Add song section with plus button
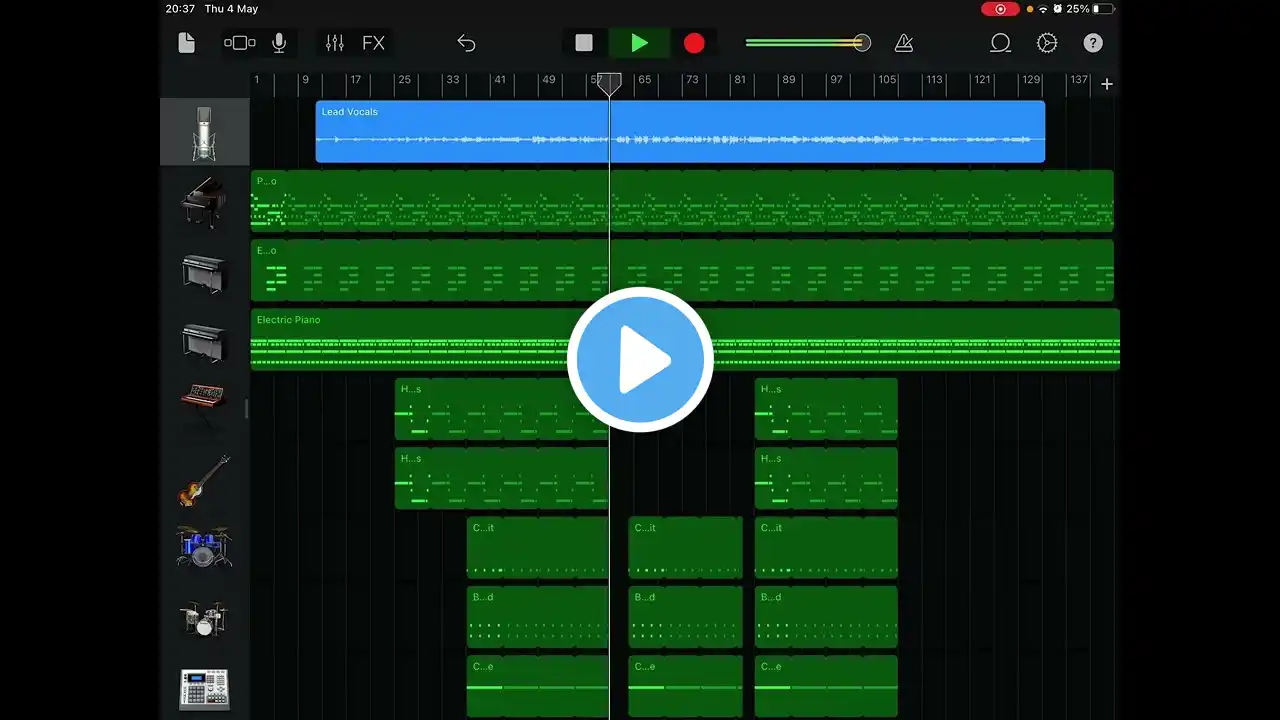This screenshot has width=1280, height=720. click(1106, 84)
